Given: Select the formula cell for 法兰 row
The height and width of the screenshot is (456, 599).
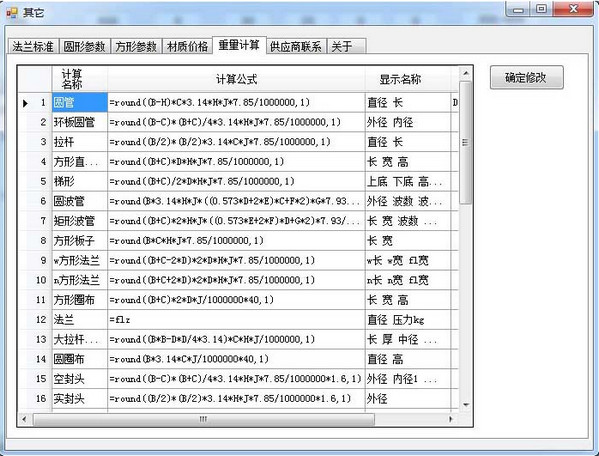Looking at the screenshot, I should [x=236, y=320].
